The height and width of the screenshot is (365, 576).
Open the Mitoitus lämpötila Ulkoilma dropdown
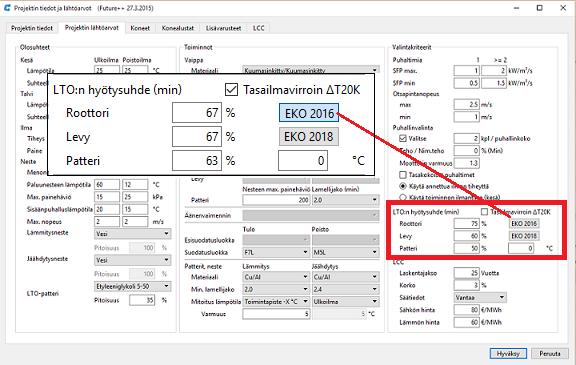click(x=345, y=301)
